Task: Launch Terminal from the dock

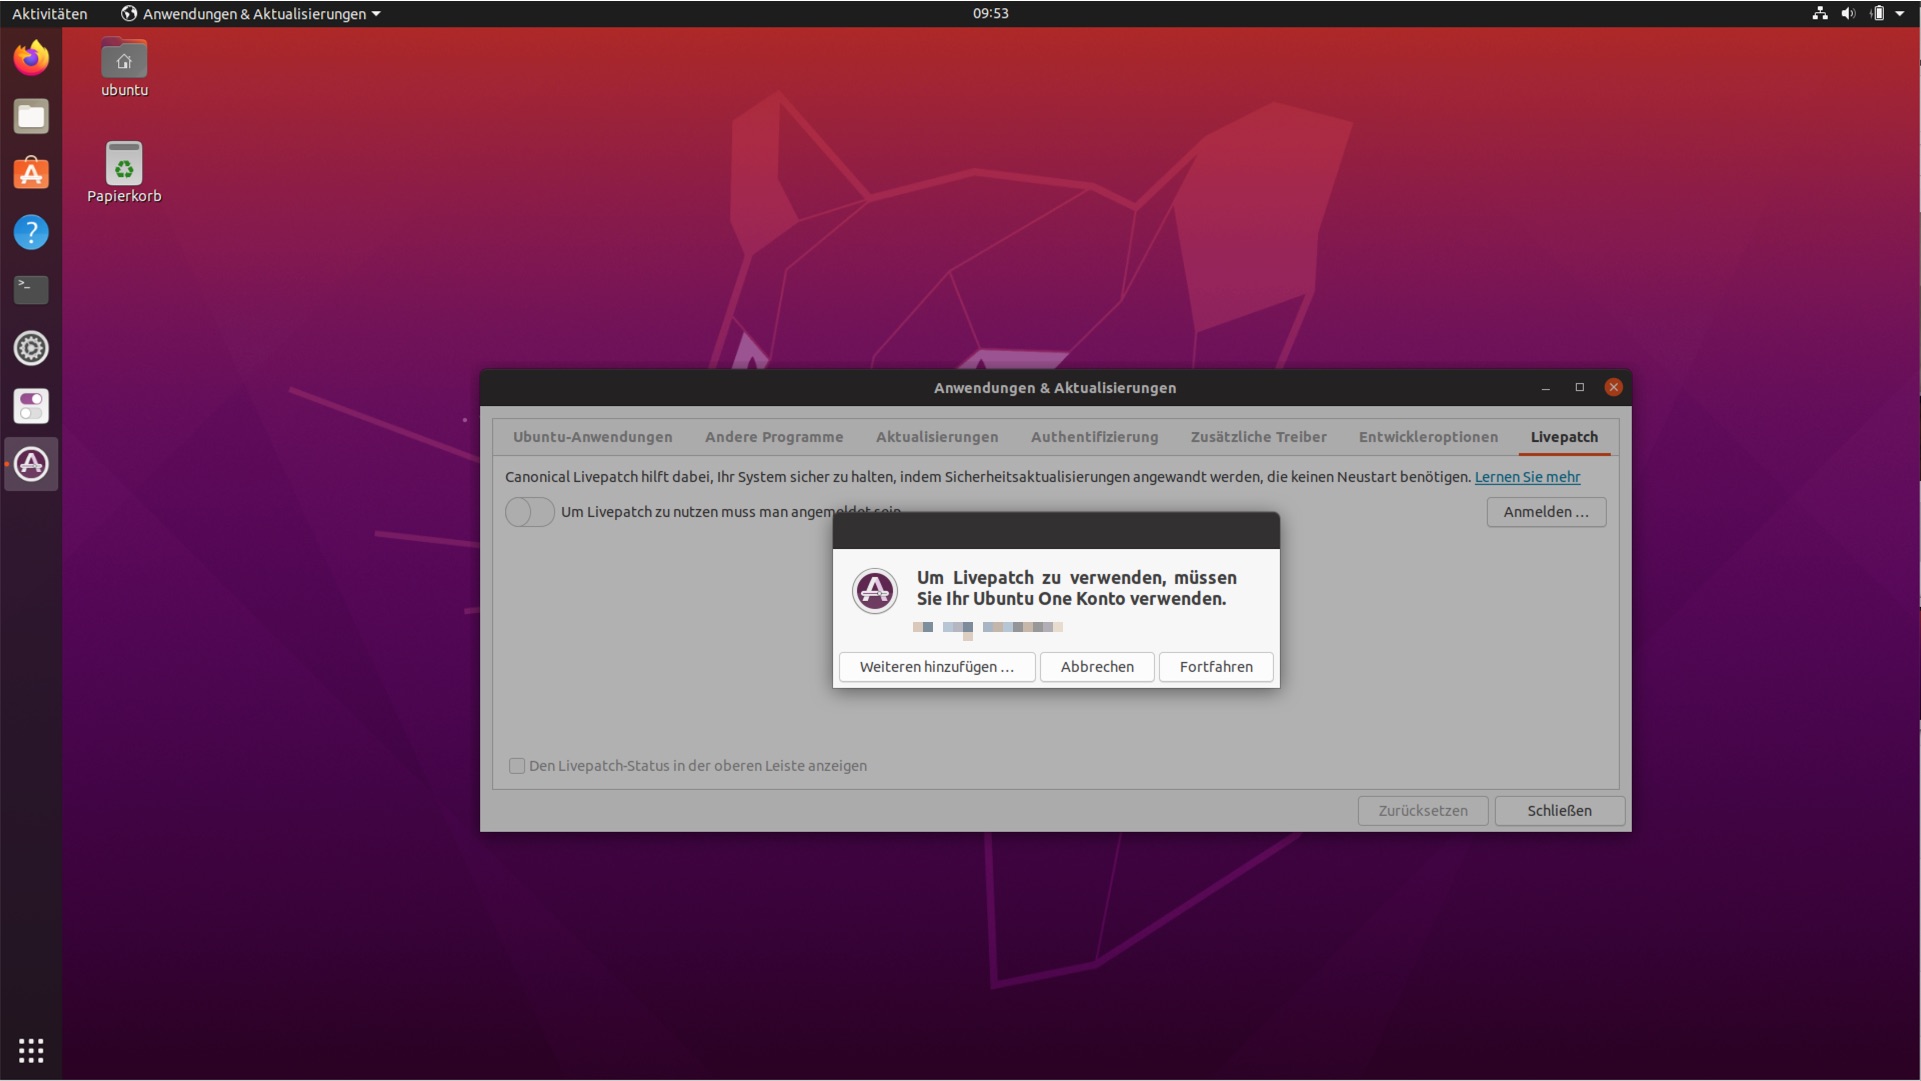Action: (31, 290)
